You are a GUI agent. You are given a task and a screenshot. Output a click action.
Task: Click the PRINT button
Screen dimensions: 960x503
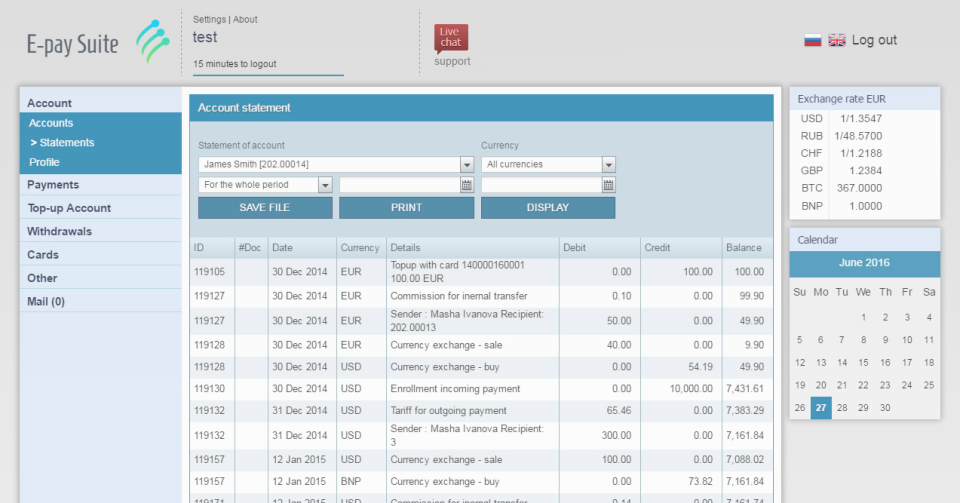pyautogui.click(x=407, y=207)
